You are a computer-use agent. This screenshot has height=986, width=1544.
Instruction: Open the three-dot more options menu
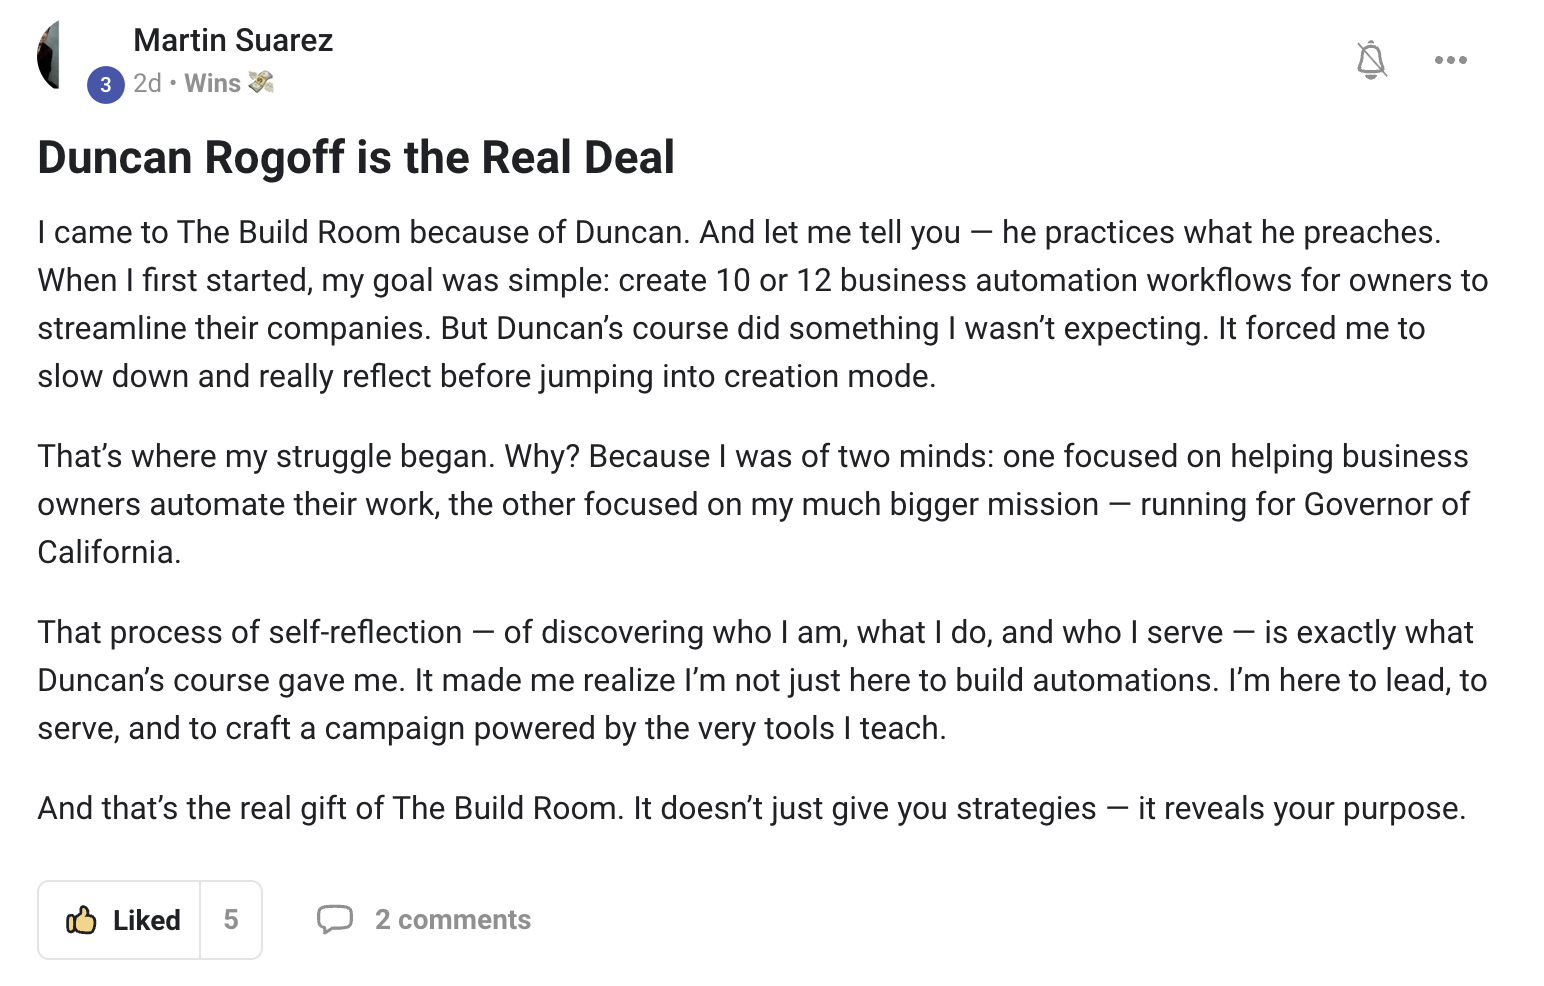pos(1450,60)
